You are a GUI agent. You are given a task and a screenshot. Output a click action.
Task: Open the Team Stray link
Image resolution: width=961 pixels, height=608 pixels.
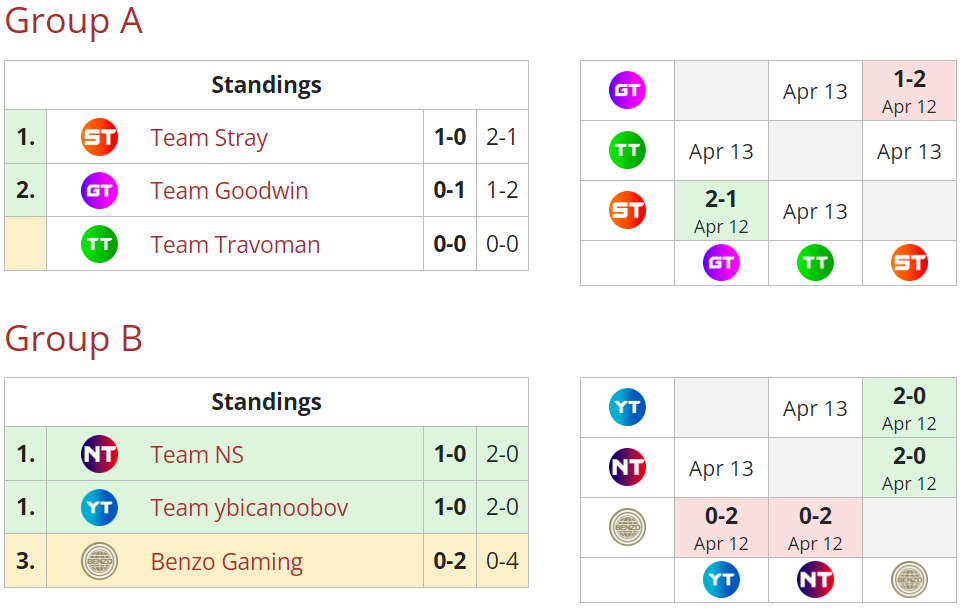[209, 137]
